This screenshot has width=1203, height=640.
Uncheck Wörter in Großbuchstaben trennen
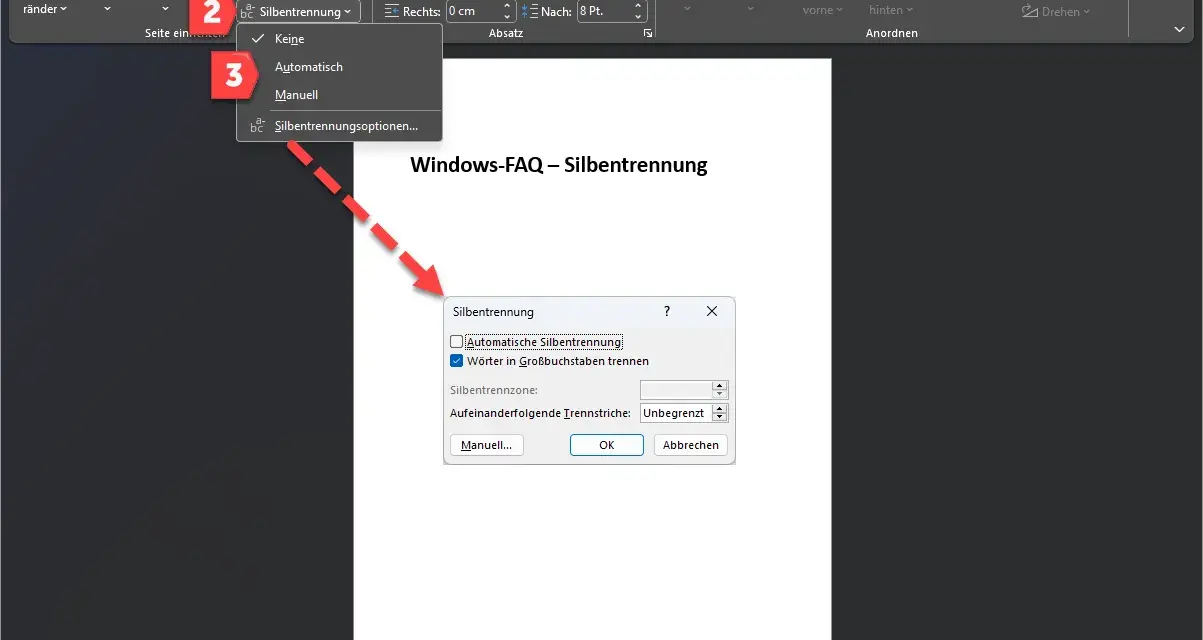457,361
